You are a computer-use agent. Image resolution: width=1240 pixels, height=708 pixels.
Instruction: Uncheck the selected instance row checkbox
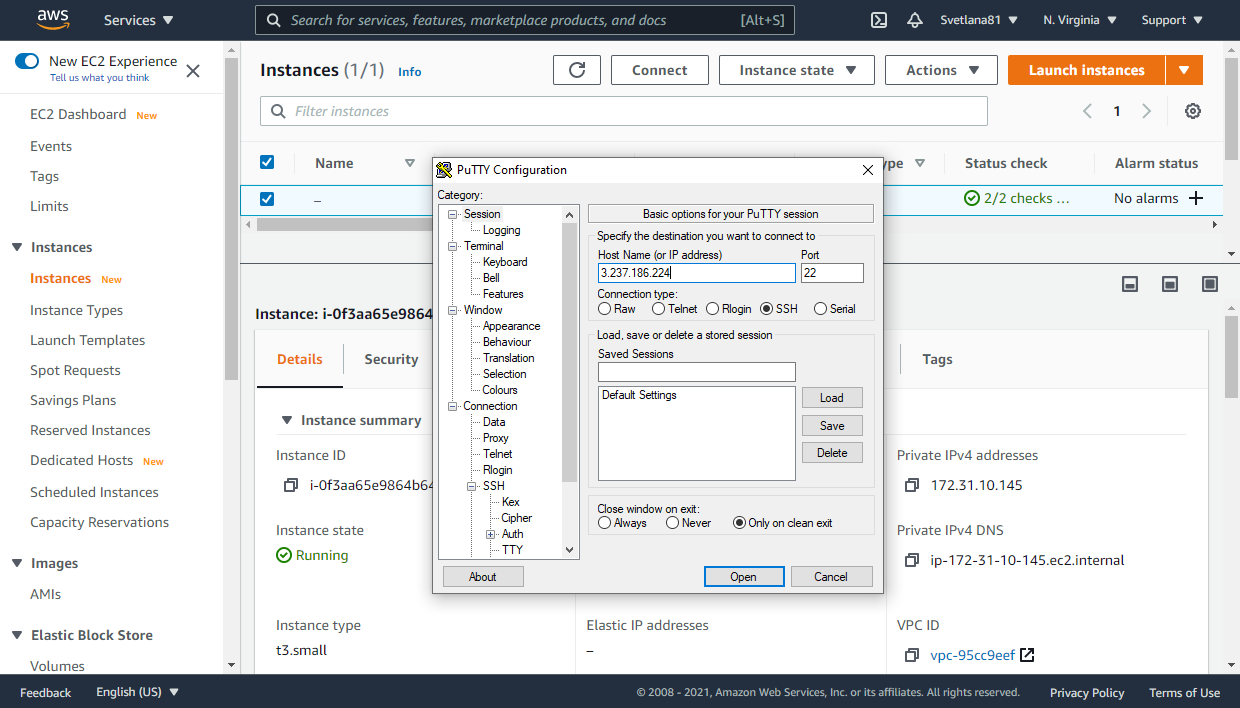coord(267,198)
